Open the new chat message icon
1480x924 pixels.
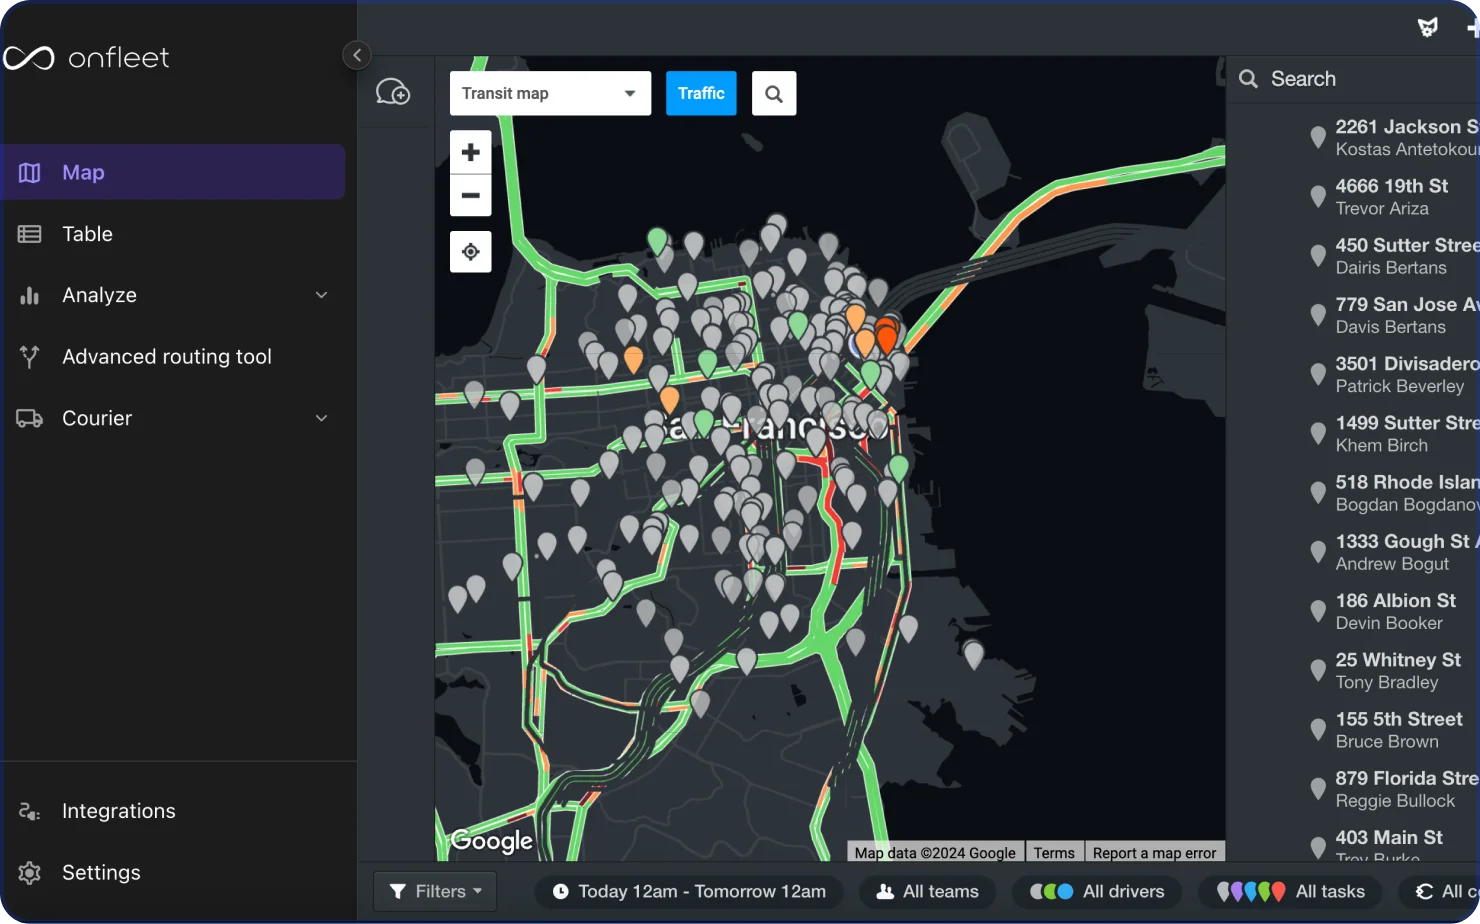(x=393, y=92)
